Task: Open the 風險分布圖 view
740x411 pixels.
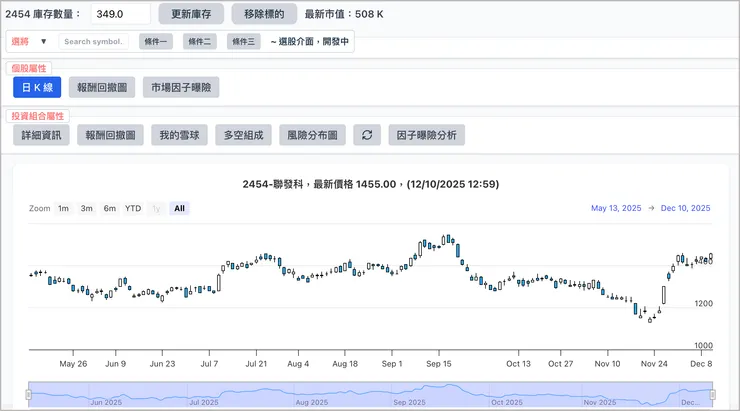Action: point(312,135)
